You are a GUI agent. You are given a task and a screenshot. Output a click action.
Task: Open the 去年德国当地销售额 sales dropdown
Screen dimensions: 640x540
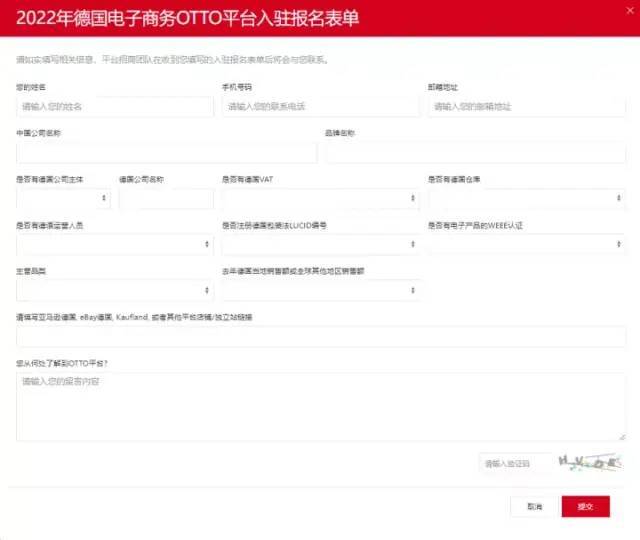pos(320,291)
